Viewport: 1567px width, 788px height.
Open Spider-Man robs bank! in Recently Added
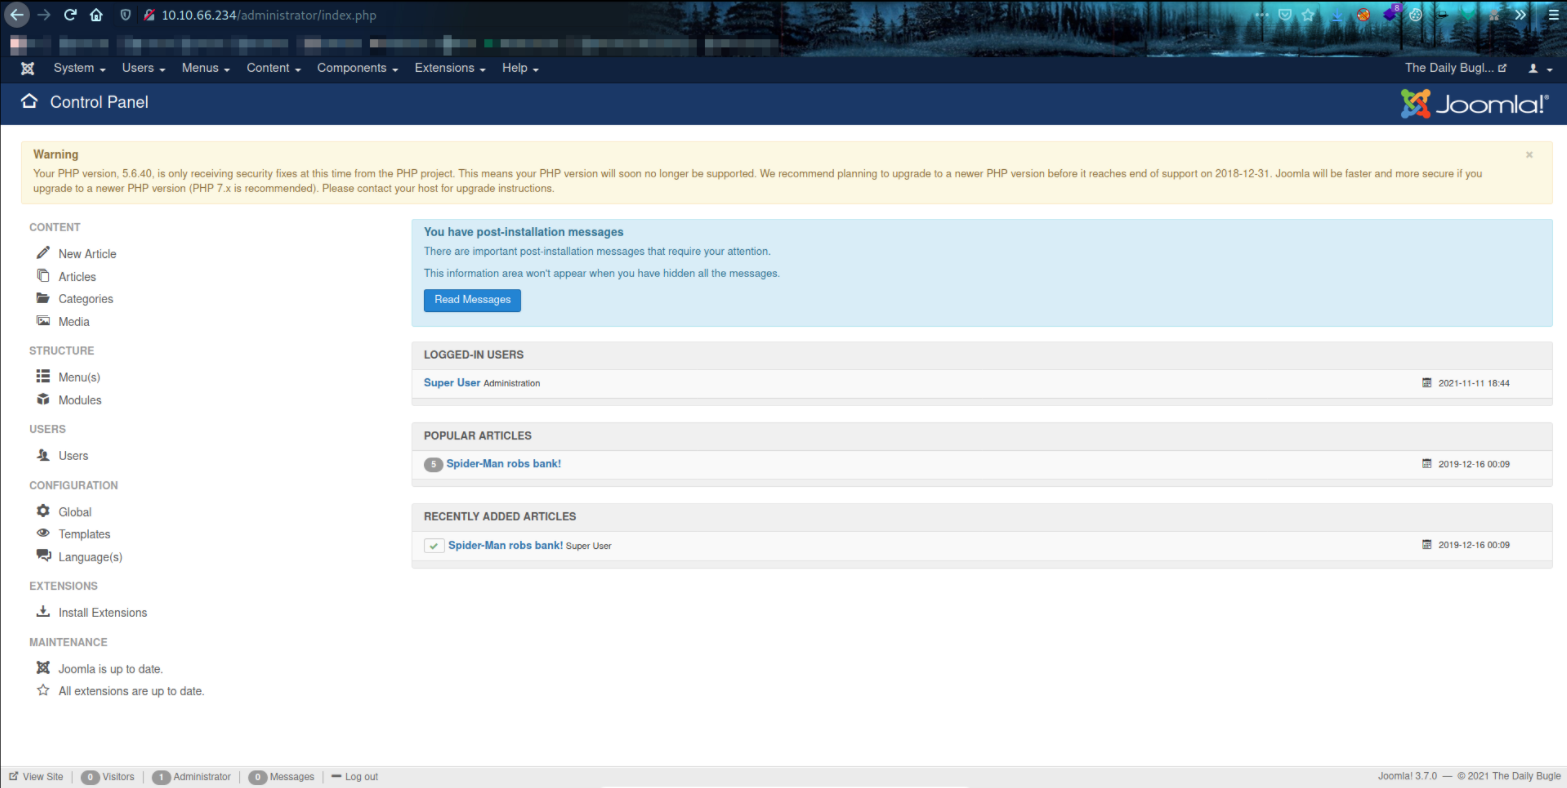tap(505, 545)
